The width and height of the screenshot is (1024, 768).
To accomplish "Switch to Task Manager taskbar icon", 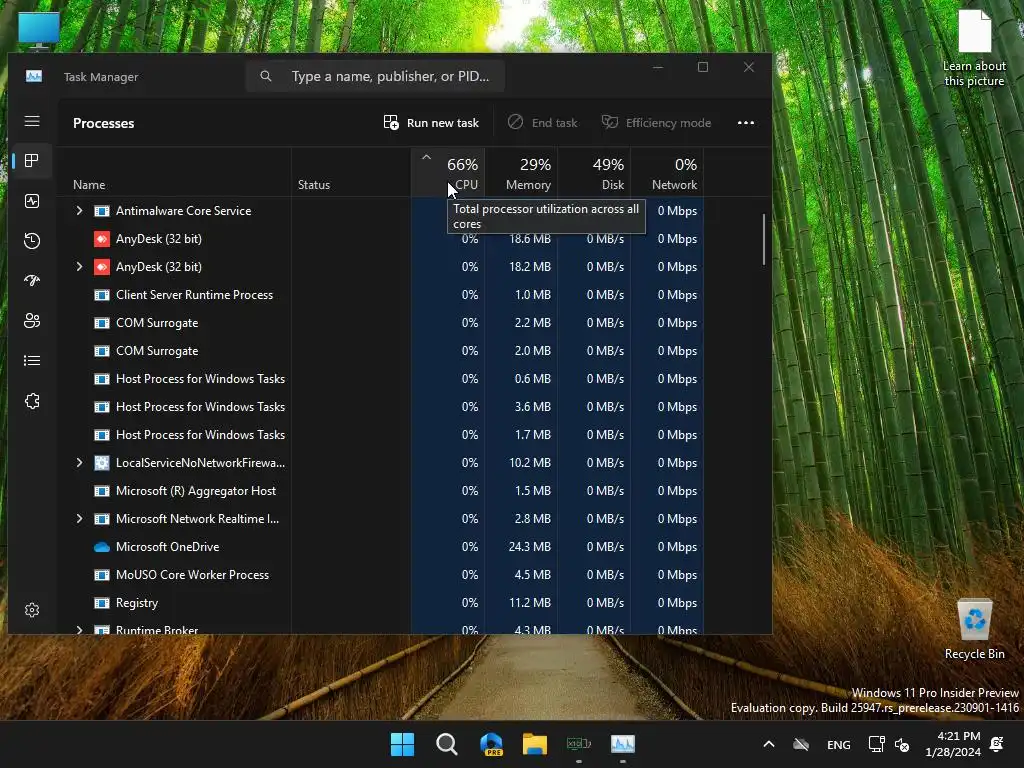I will click(622, 744).
